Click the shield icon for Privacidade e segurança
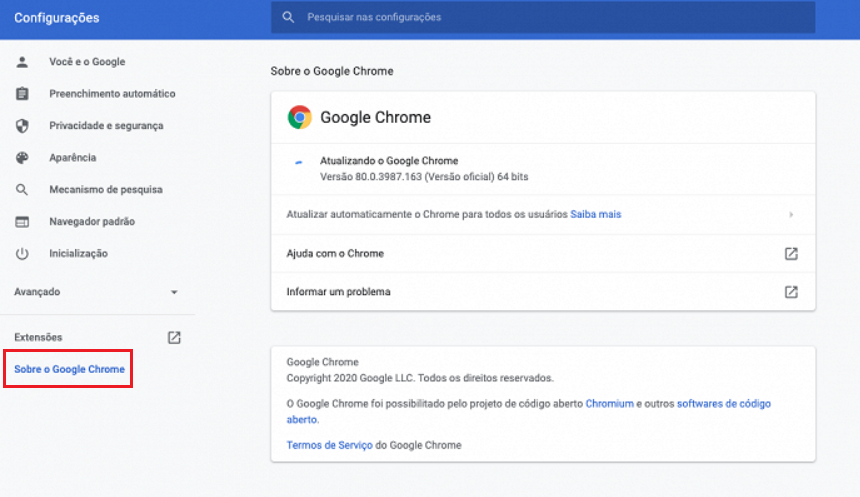The width and height of the screenshot is (860, 497). [22, 126]
